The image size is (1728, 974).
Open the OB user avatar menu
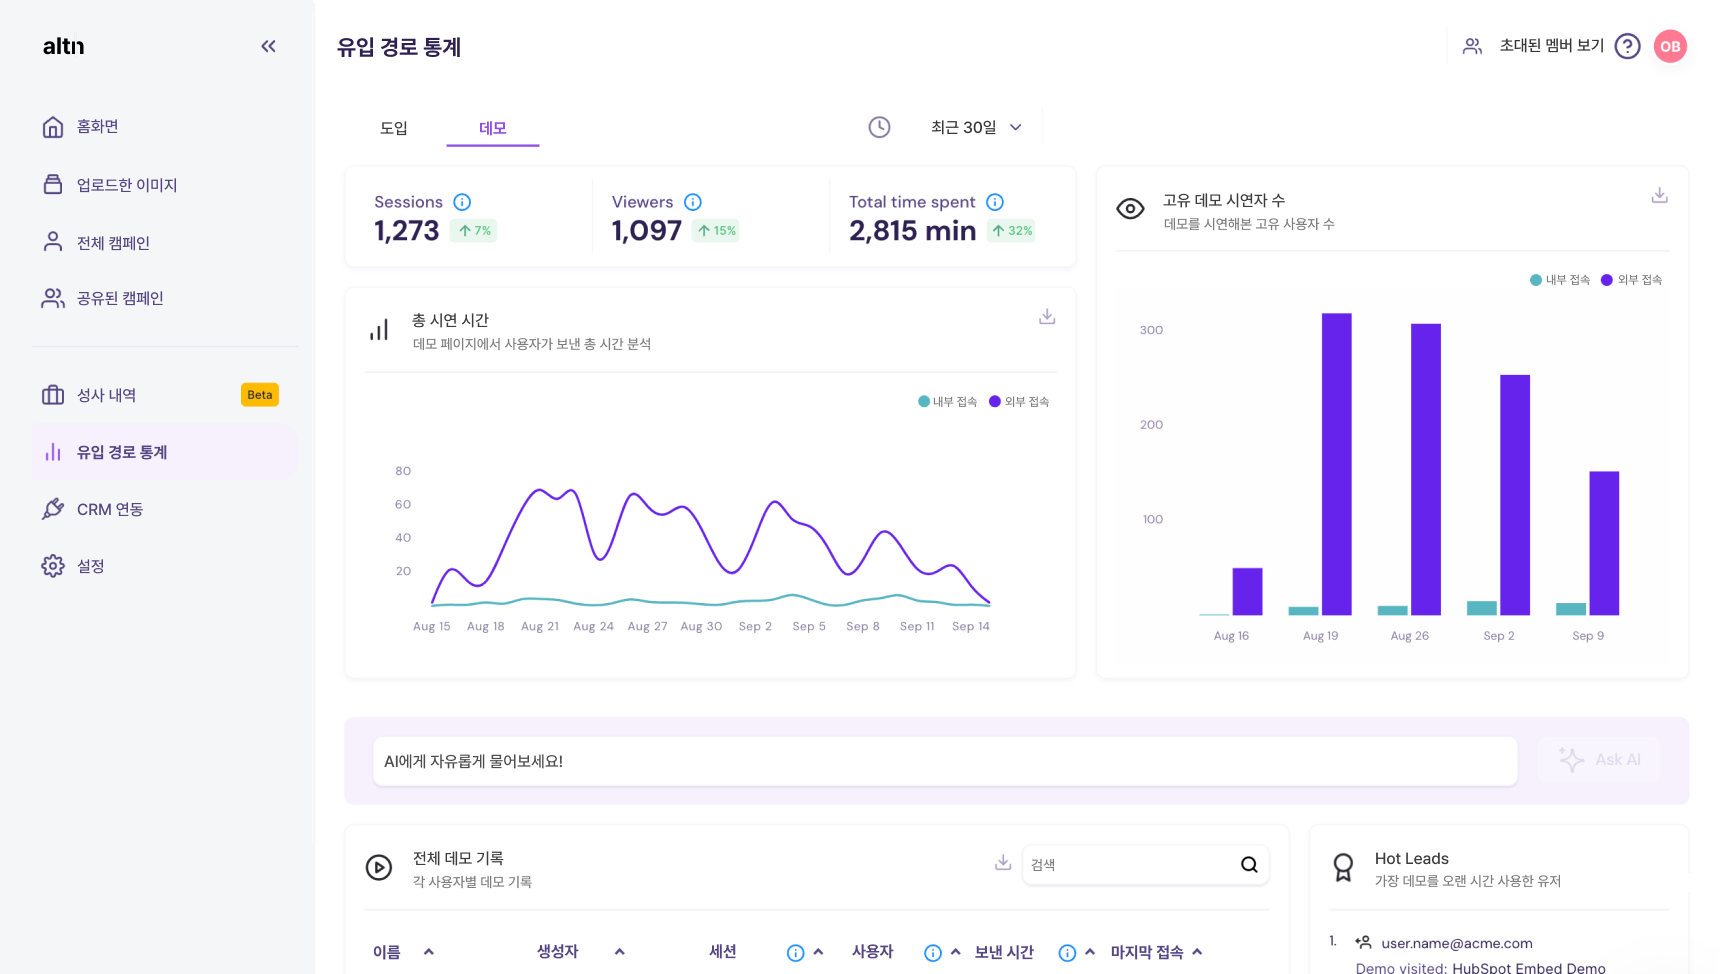[x=1670, y=46]
